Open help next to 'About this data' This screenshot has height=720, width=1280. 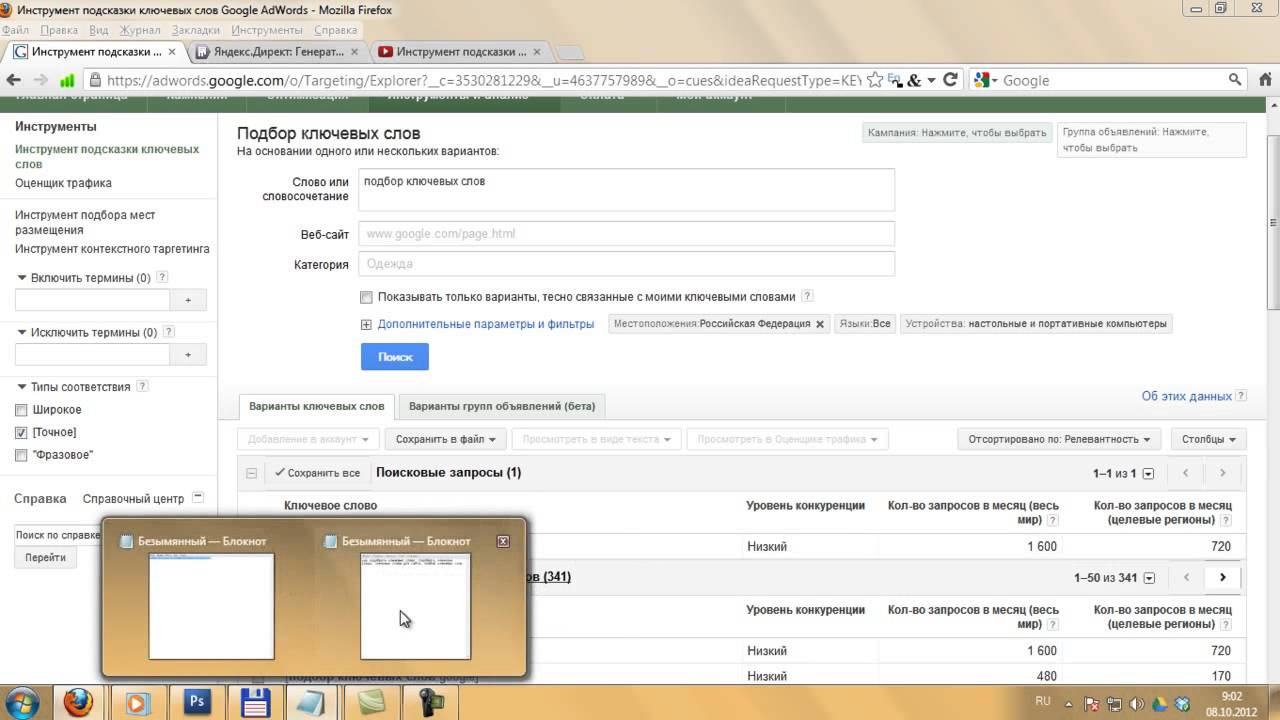coord(1241,396)
